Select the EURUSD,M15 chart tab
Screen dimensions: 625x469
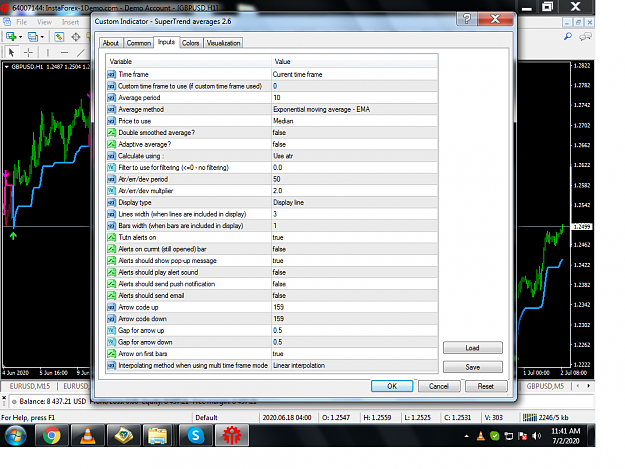(30, 386)
